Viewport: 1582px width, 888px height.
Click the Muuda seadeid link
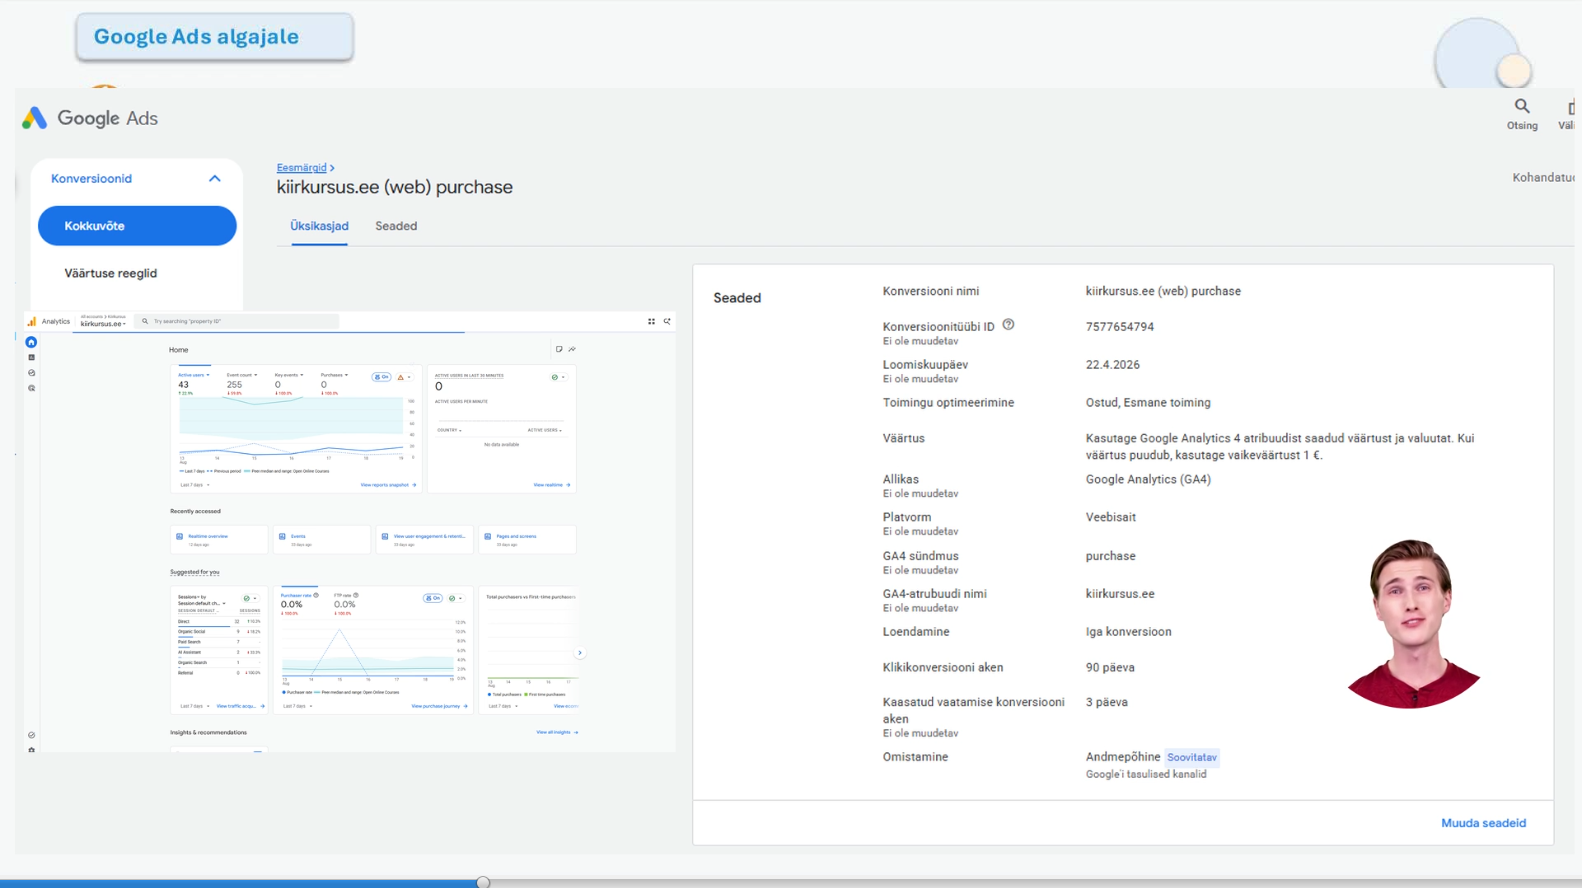[x=1483, y=823]
